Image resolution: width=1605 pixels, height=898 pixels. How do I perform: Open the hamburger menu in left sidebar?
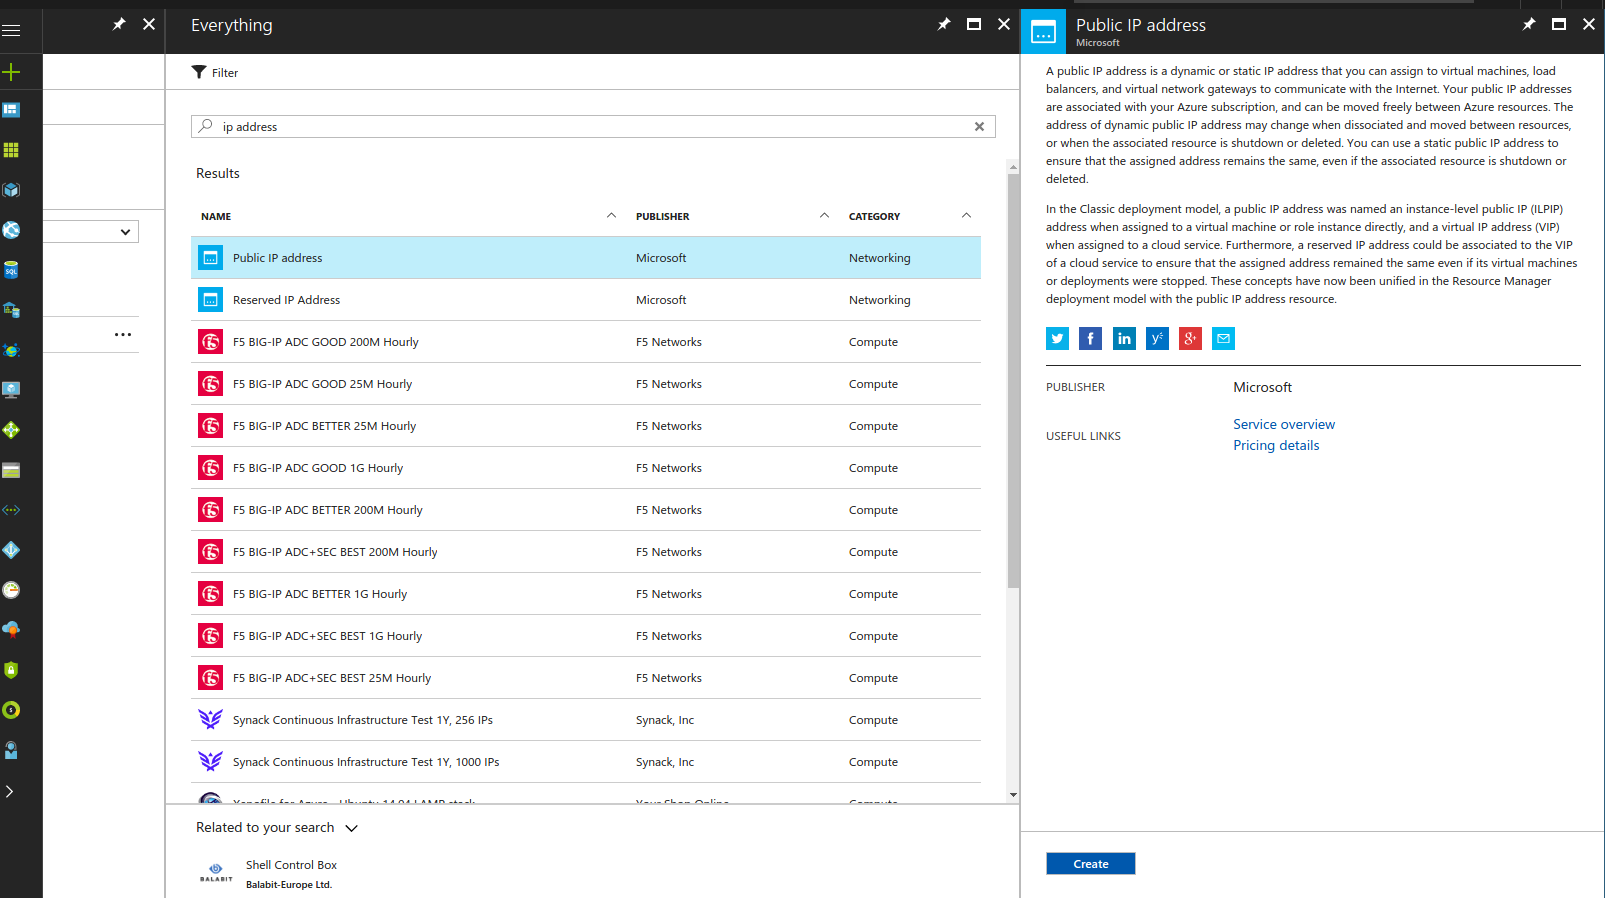(x=11, y=31)
